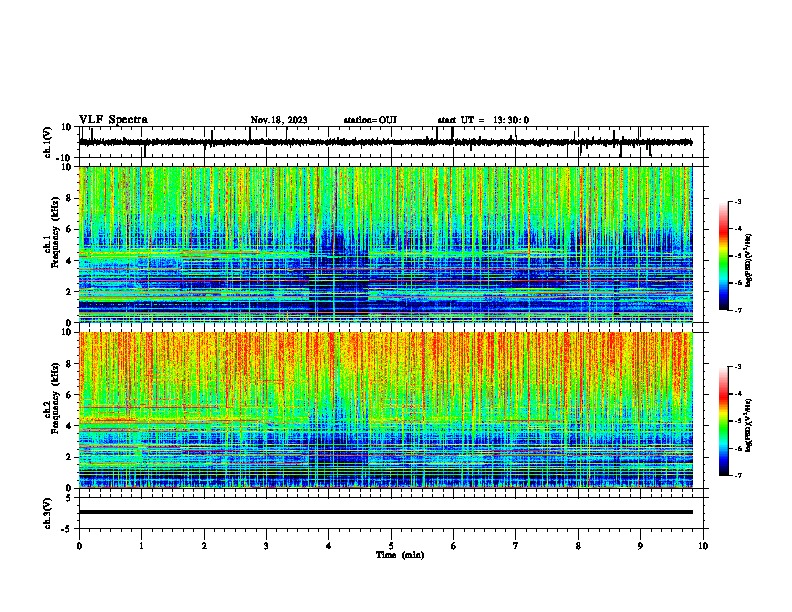Click time axis tick label 7

tap(516, 546)
